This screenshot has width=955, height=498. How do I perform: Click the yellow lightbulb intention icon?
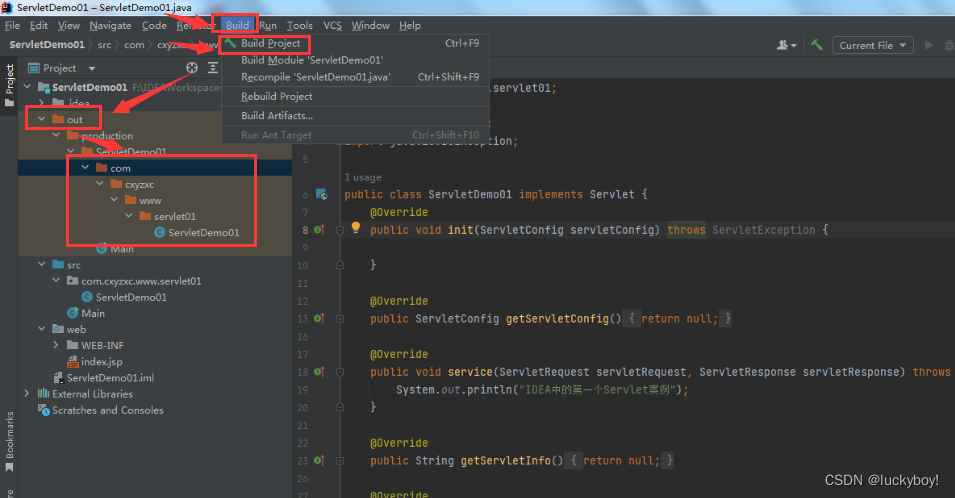point(356,228)
